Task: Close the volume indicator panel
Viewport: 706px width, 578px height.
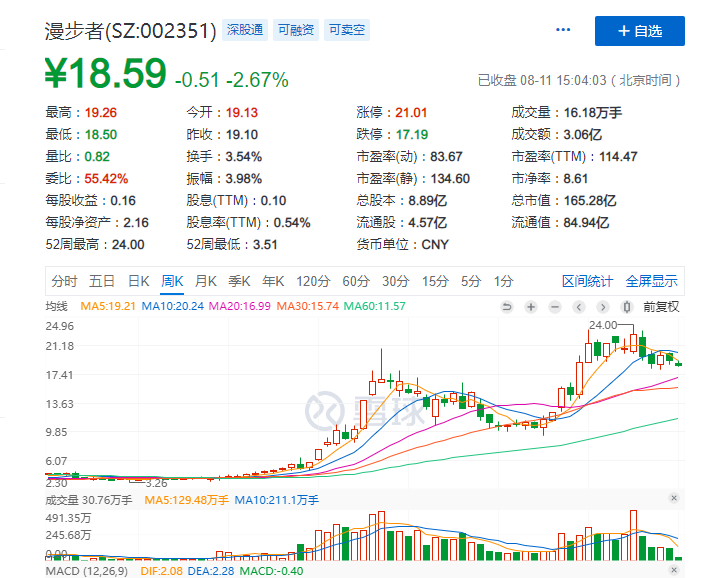Action: point(674,498)
